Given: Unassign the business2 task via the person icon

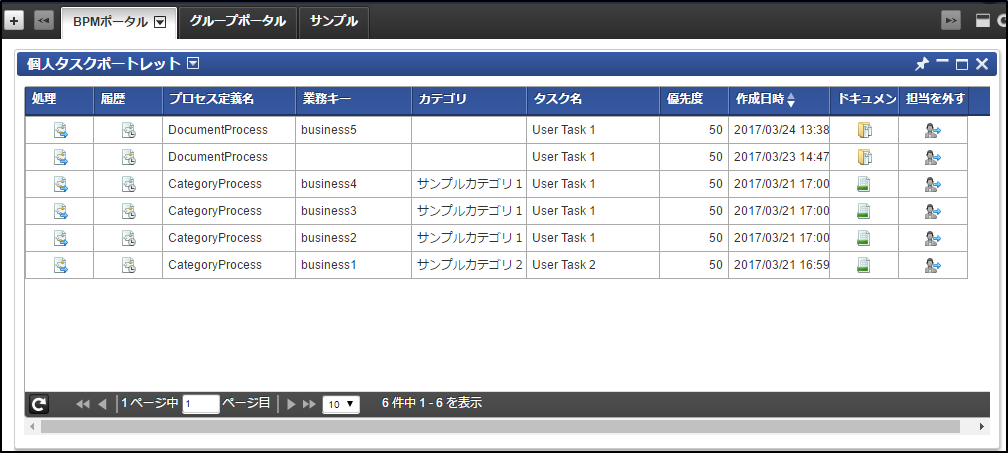Looking at the screenshot, I should [933, 238].
